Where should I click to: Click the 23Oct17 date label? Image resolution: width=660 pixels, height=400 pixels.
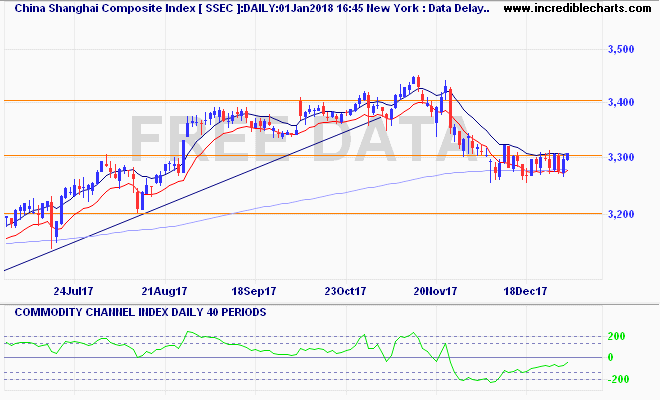345,291
